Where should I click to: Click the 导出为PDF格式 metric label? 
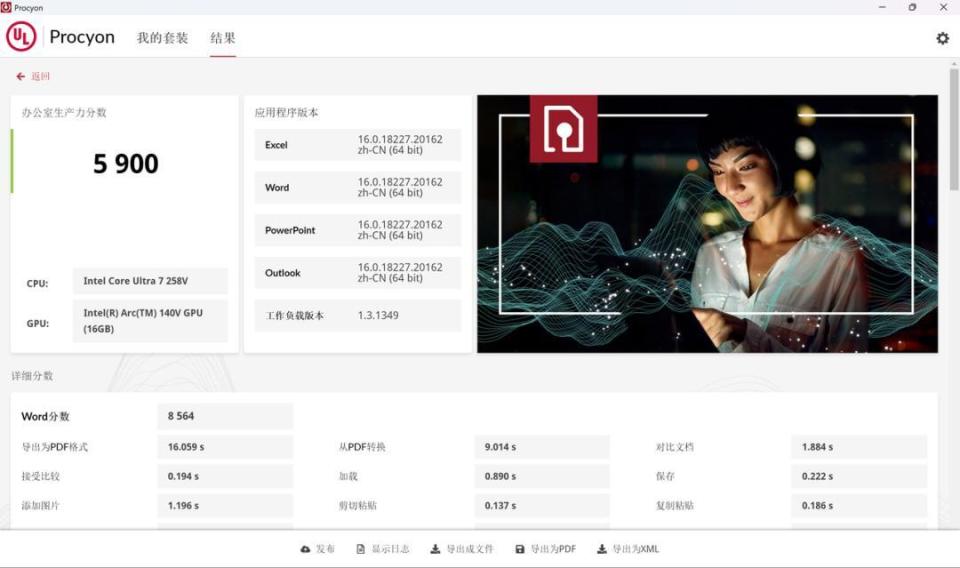pyautogui.click(x=54, y=447)
